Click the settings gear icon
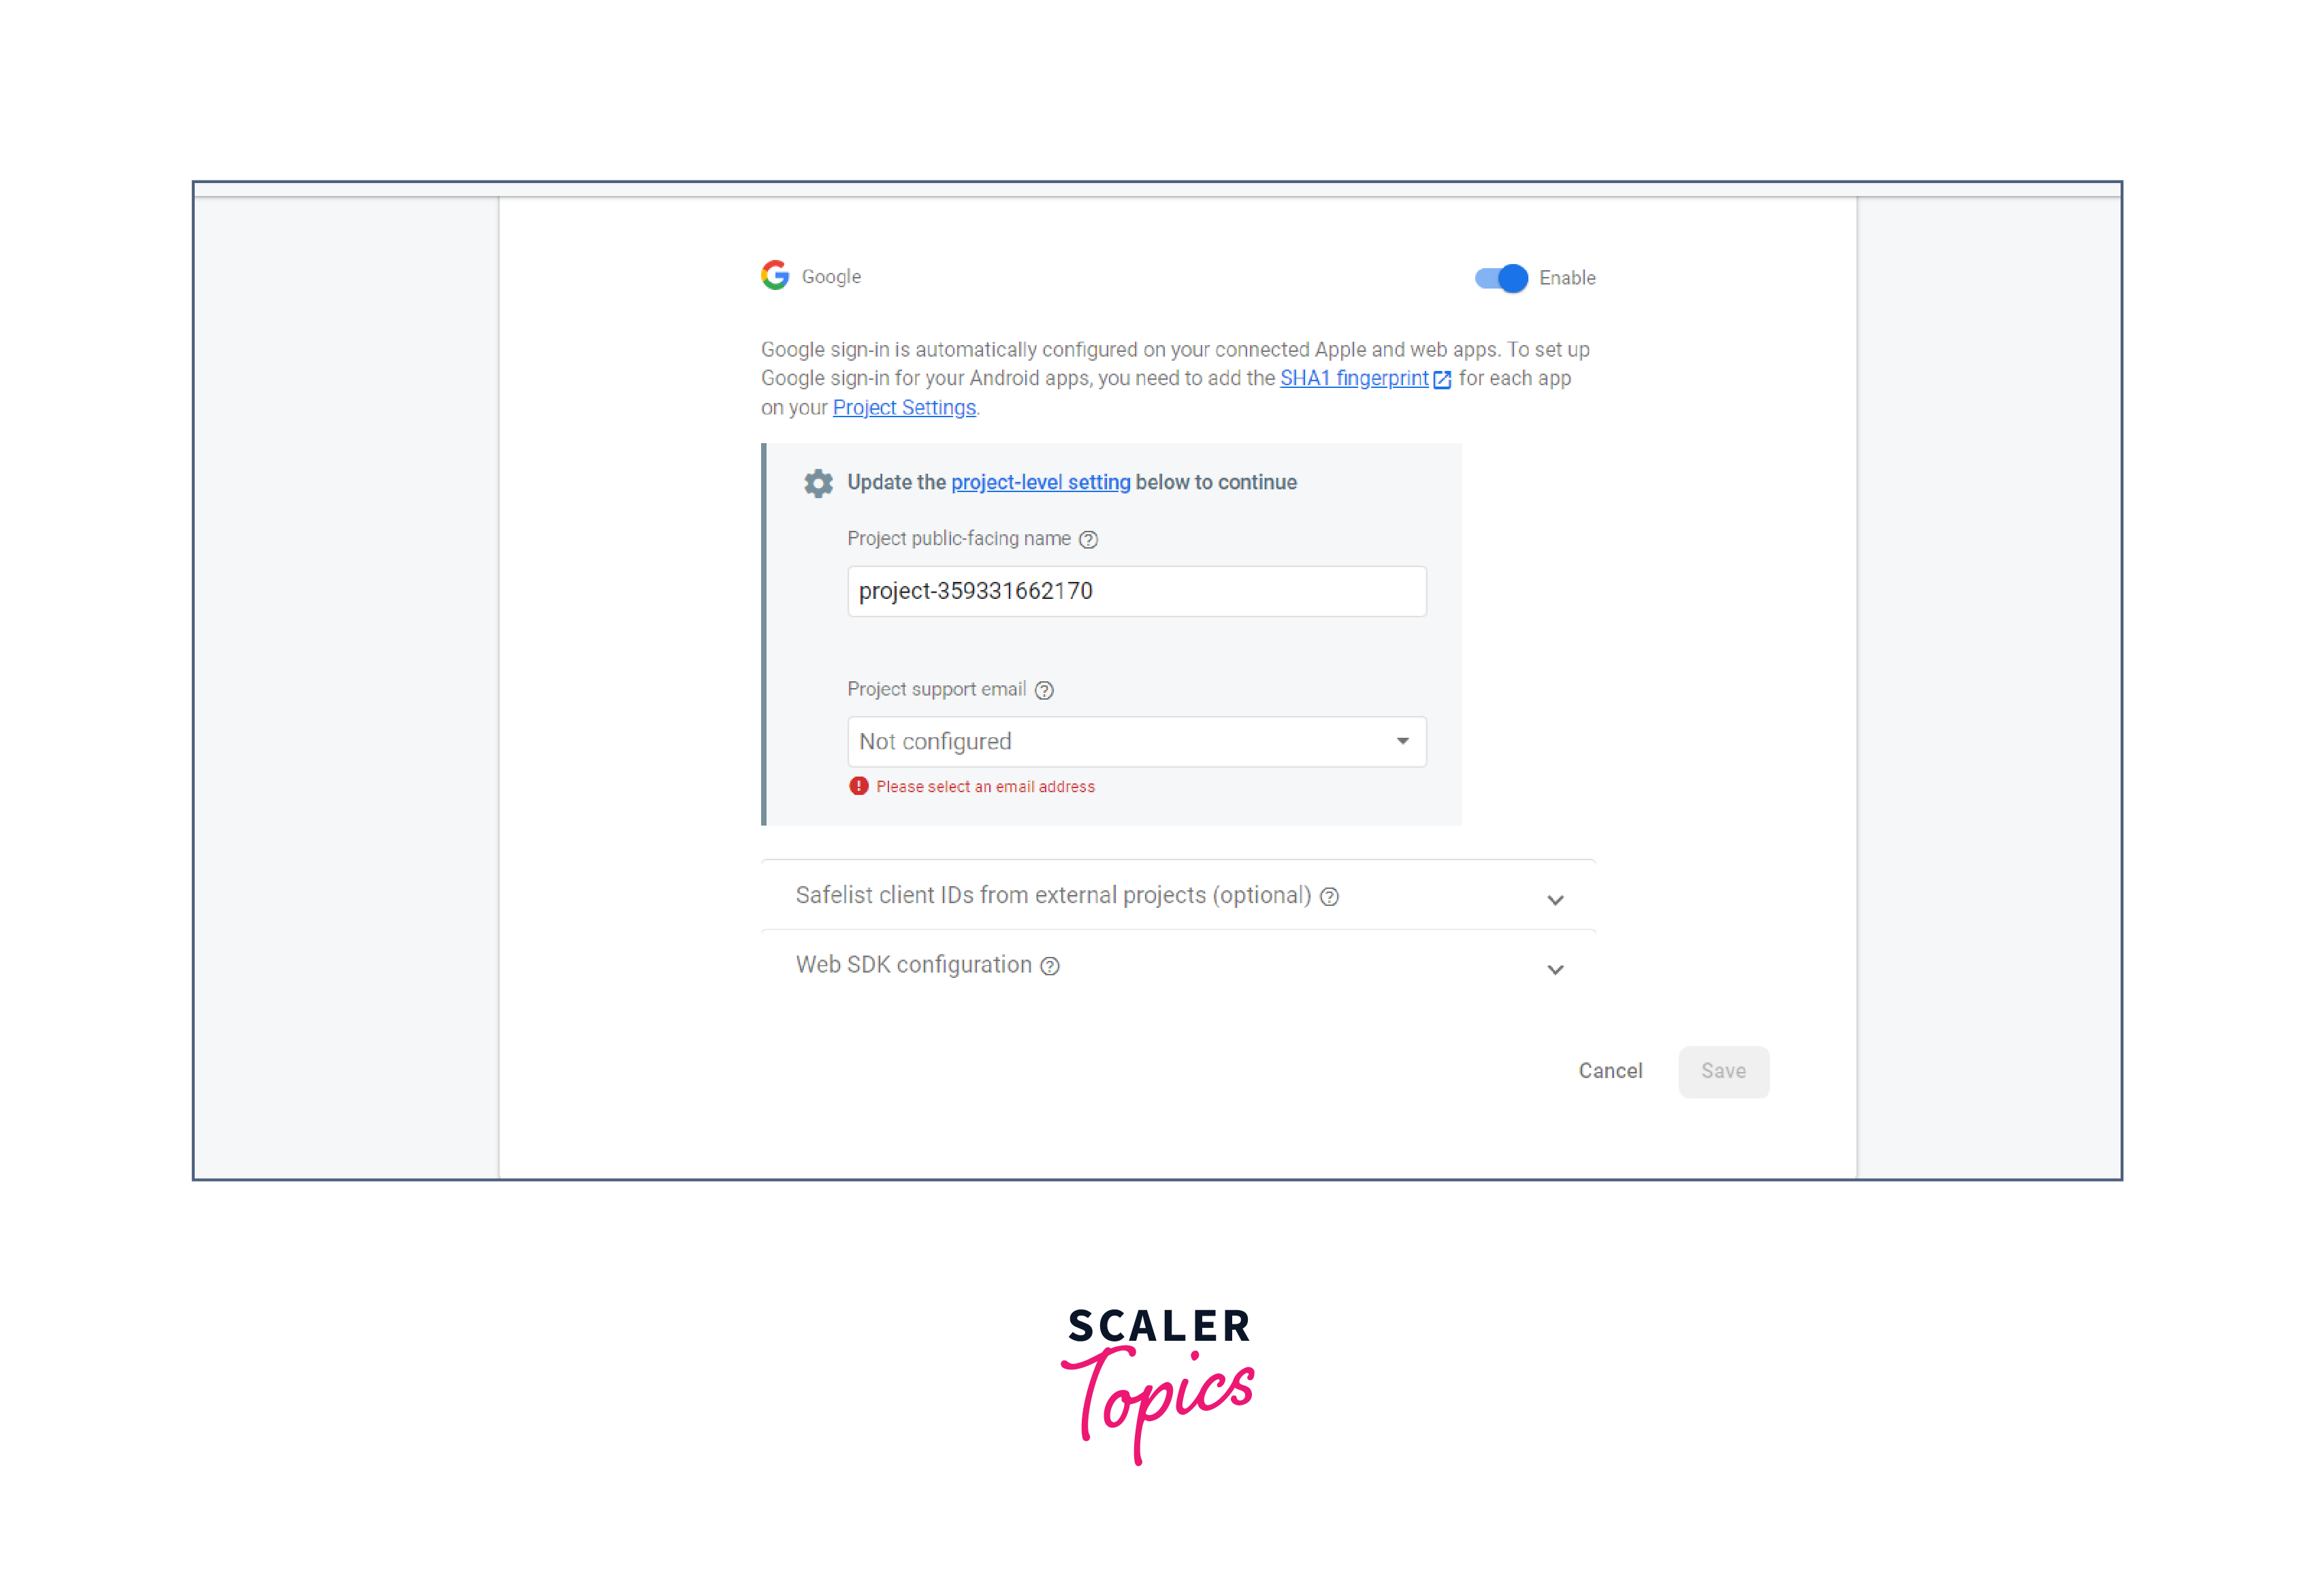Screen dimensions: 2316x1596 click(816, 482)
